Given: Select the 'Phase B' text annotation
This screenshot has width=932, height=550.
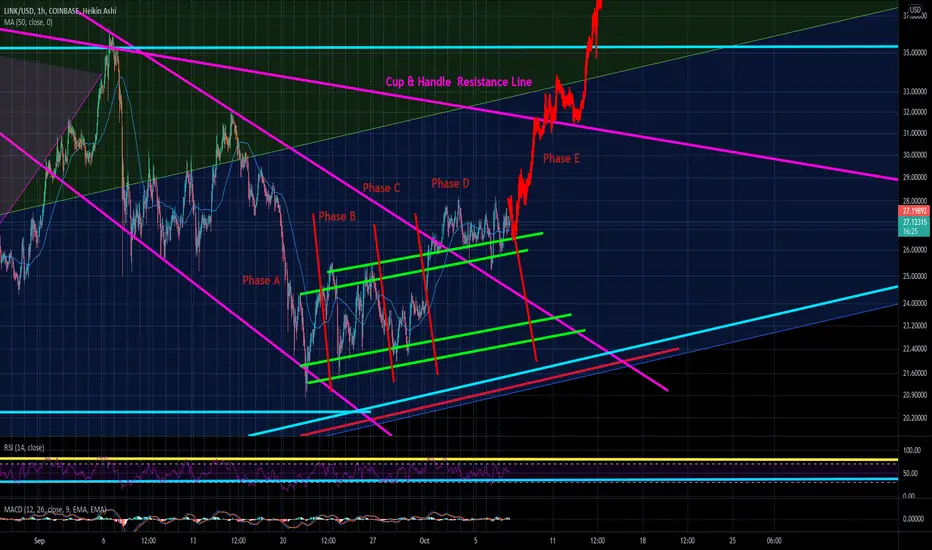Looking at the screenshot, I should click(337, 216).
